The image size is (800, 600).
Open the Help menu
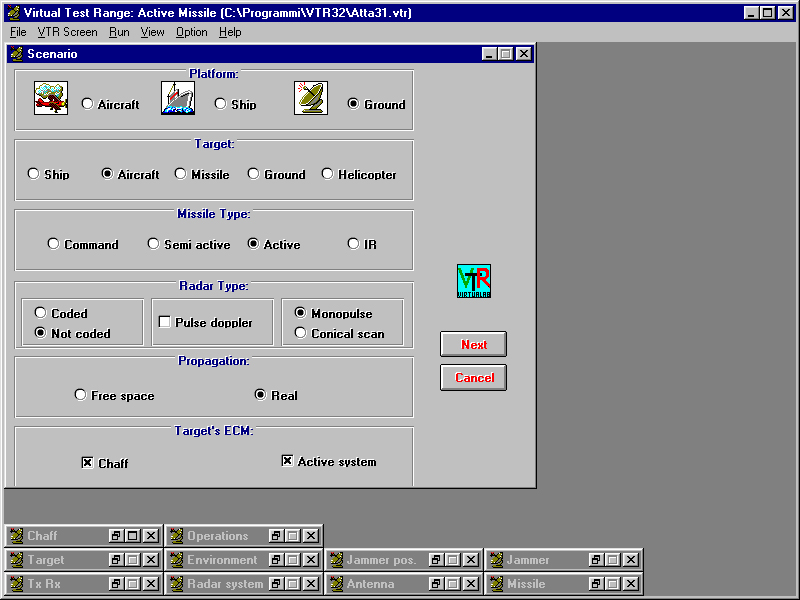[230, 32]
